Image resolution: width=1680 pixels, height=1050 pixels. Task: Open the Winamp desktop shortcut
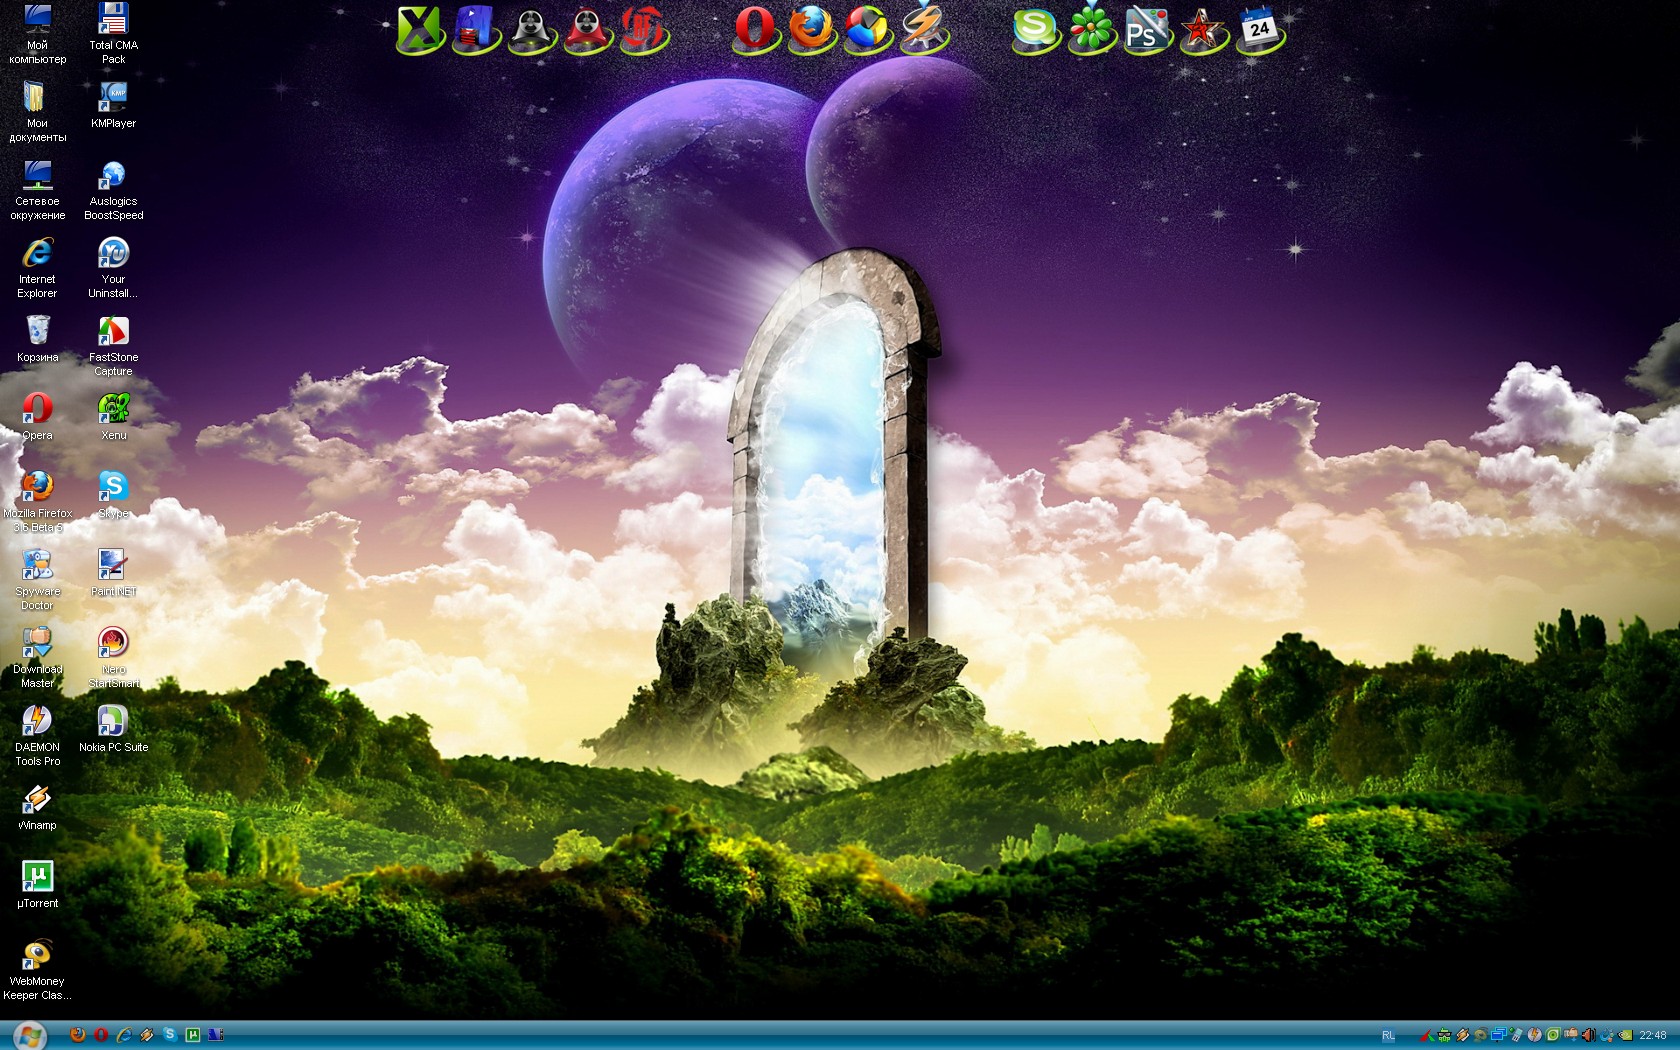37,800
